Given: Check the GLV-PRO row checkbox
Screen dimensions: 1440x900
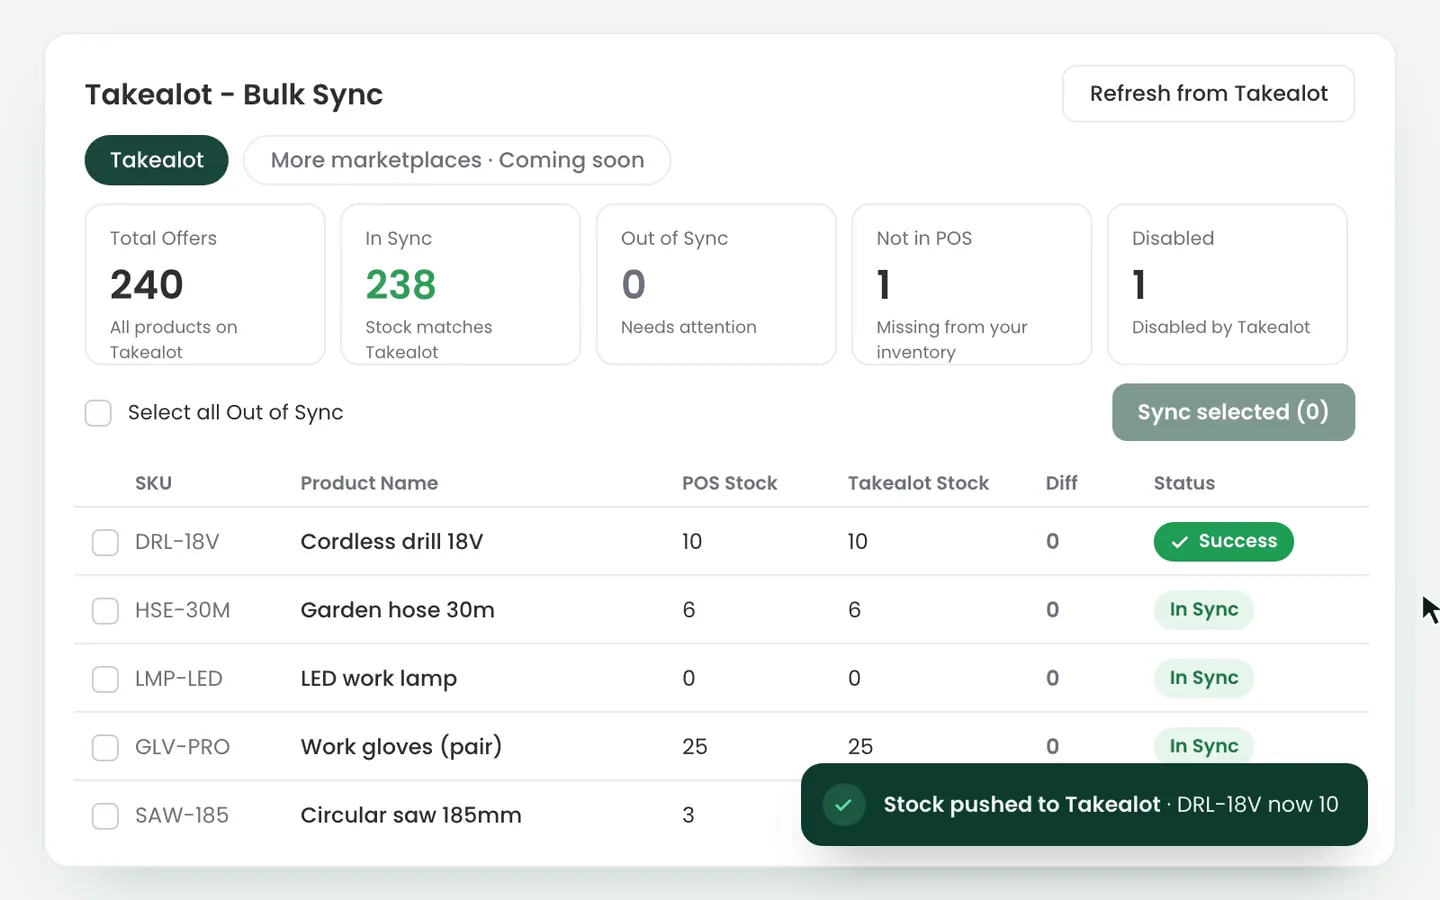Looking at the screenshot, I should [105, 747].
